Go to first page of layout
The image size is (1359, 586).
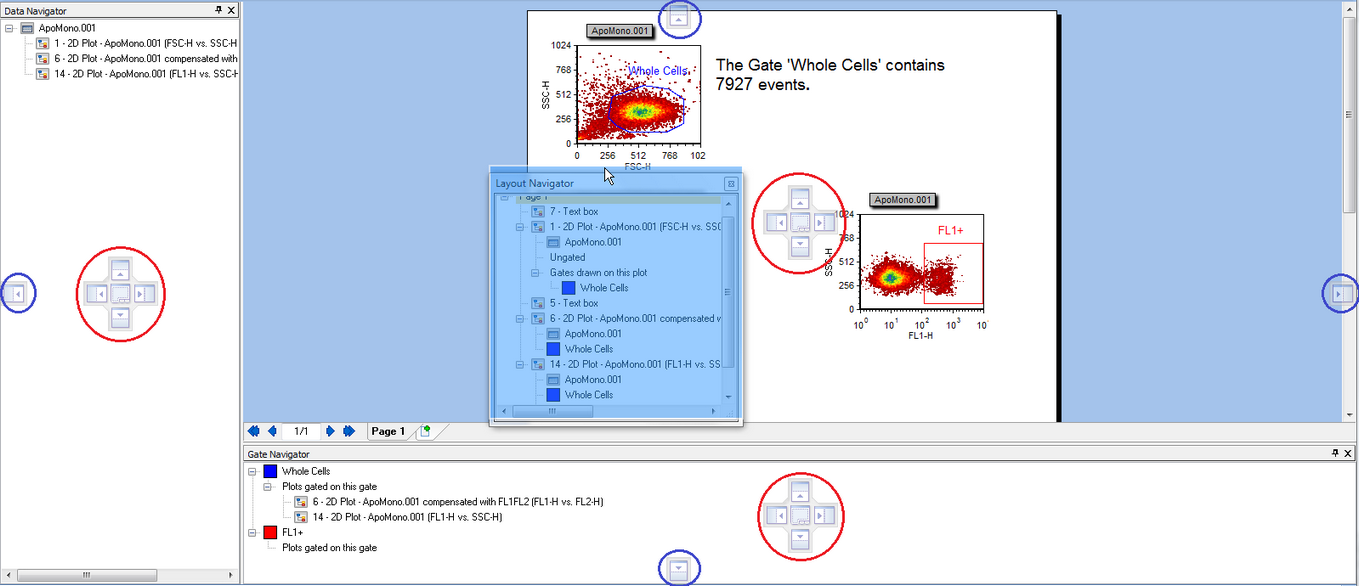(254, 431)
